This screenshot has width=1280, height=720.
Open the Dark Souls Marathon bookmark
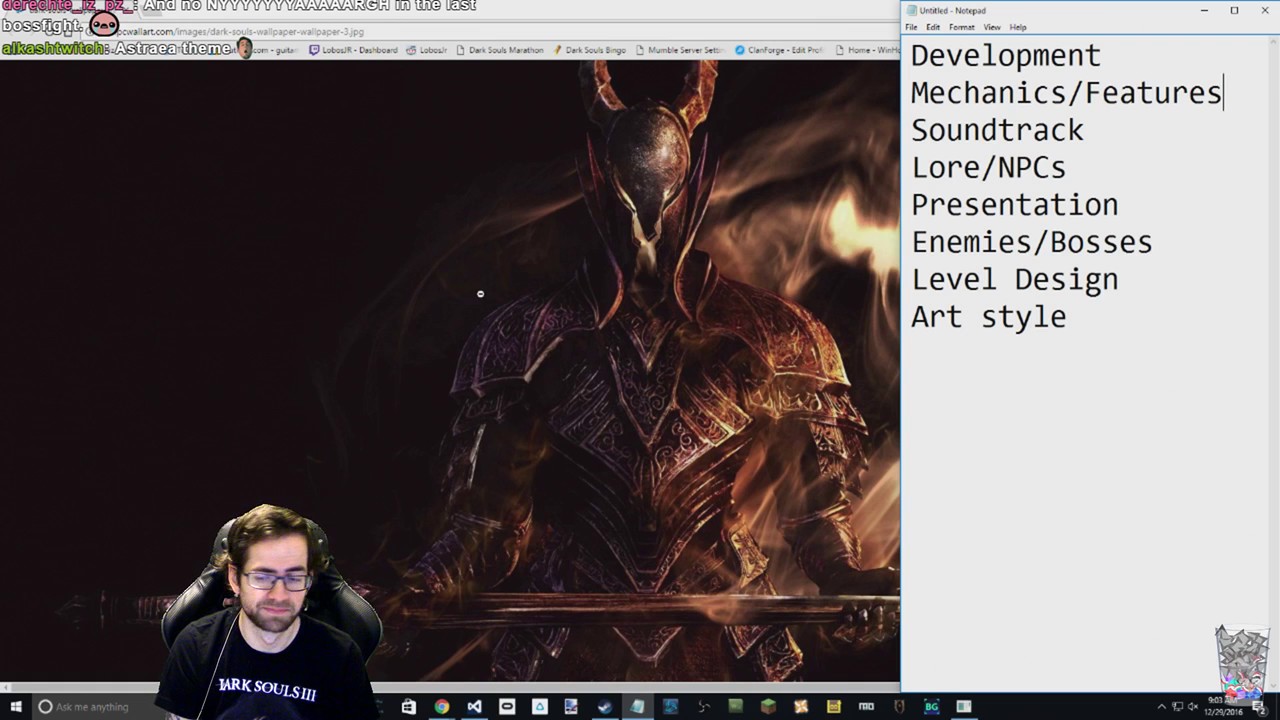coord(499,50)
